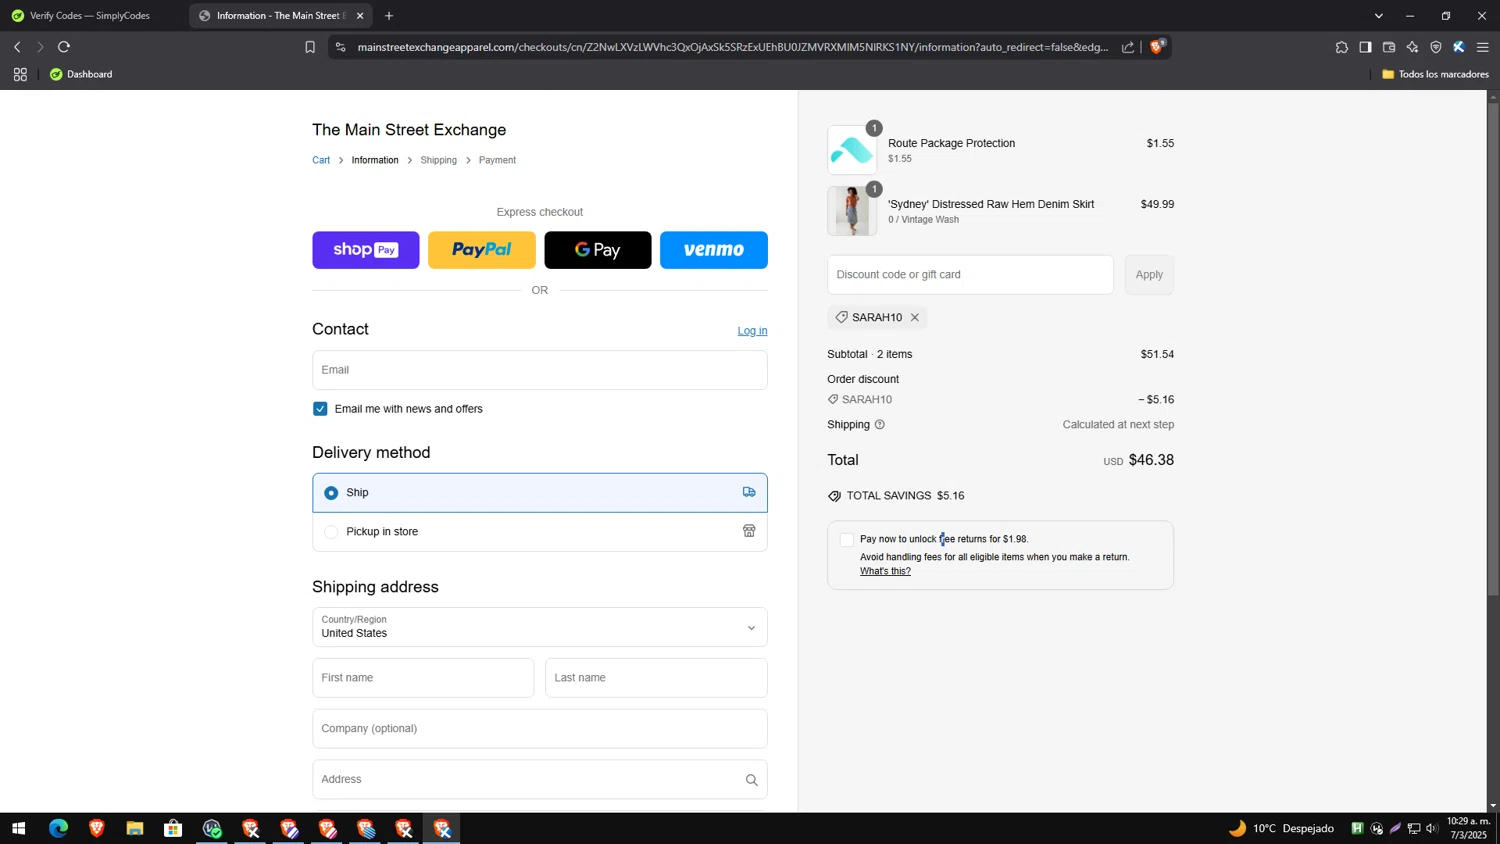Select the Payment breadcrumb step
This screenshot has height=844, width=1500.
[x=497, y=160]
